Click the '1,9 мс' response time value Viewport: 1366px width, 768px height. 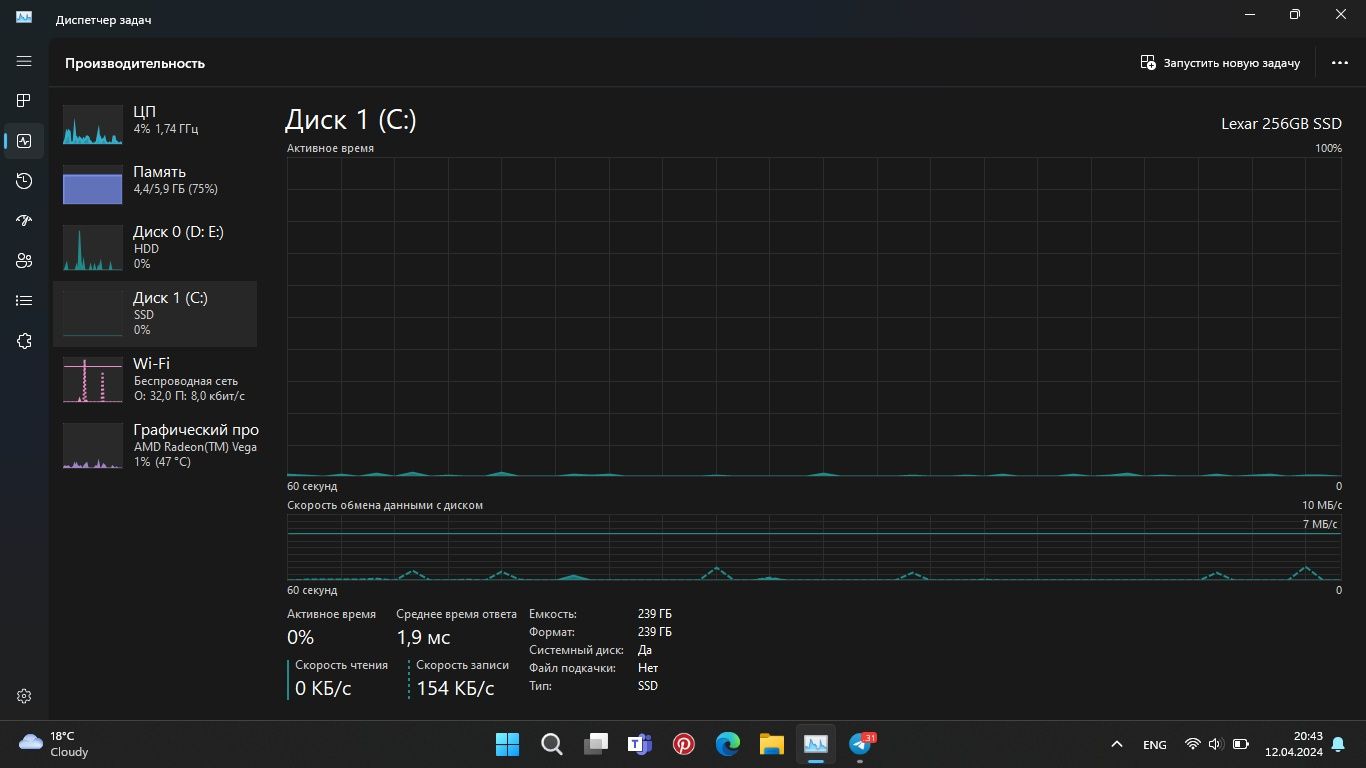tap(423, 638)
